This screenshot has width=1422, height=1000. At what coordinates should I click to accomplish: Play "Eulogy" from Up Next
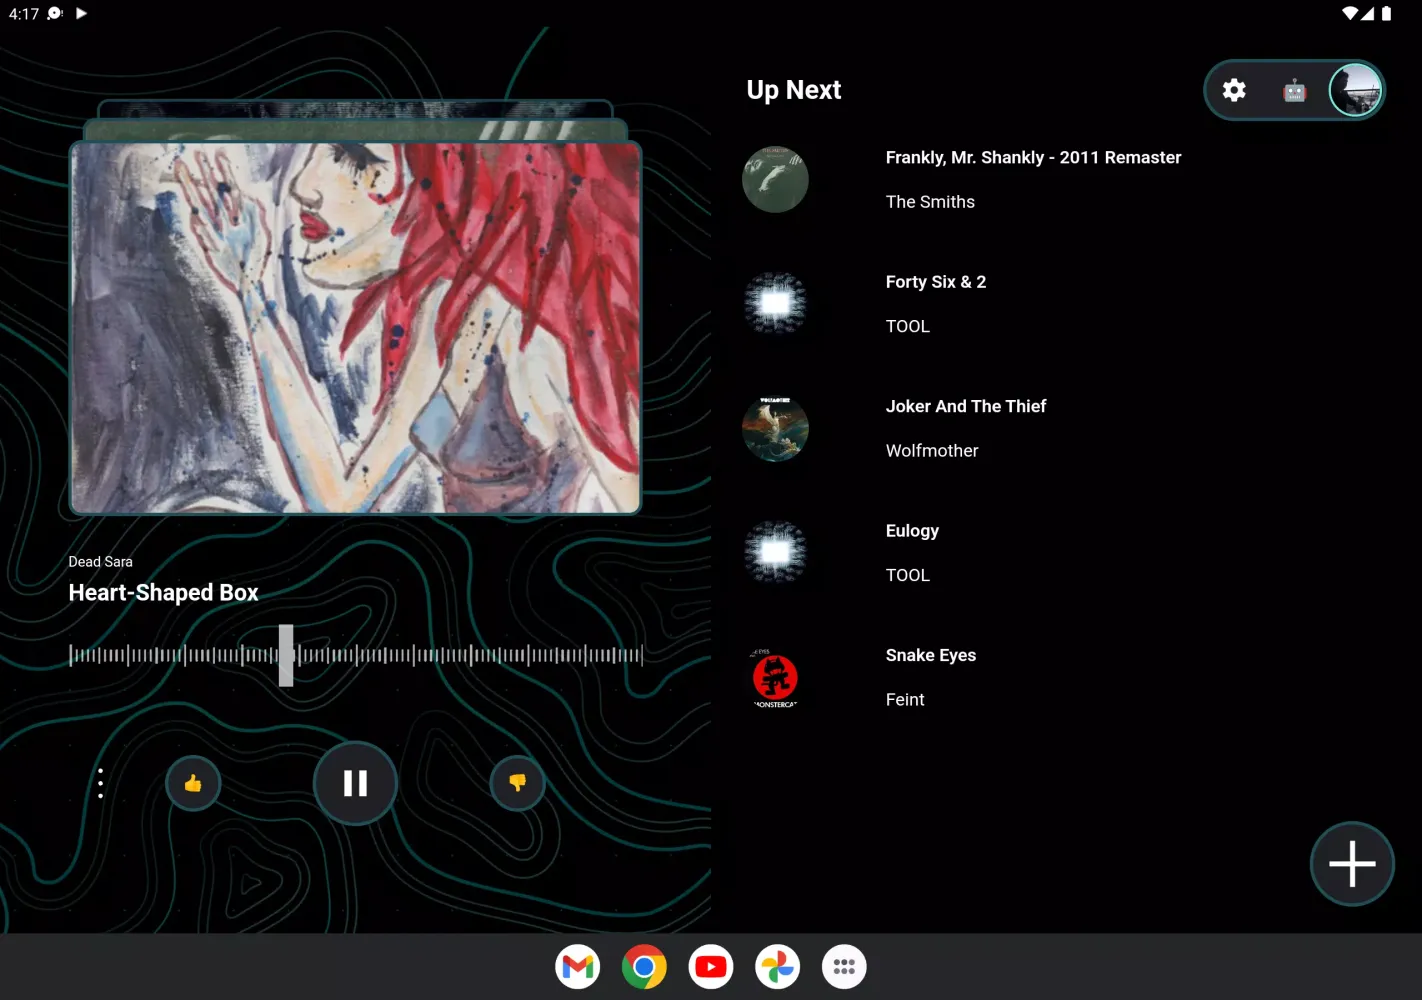pos(912,531)
